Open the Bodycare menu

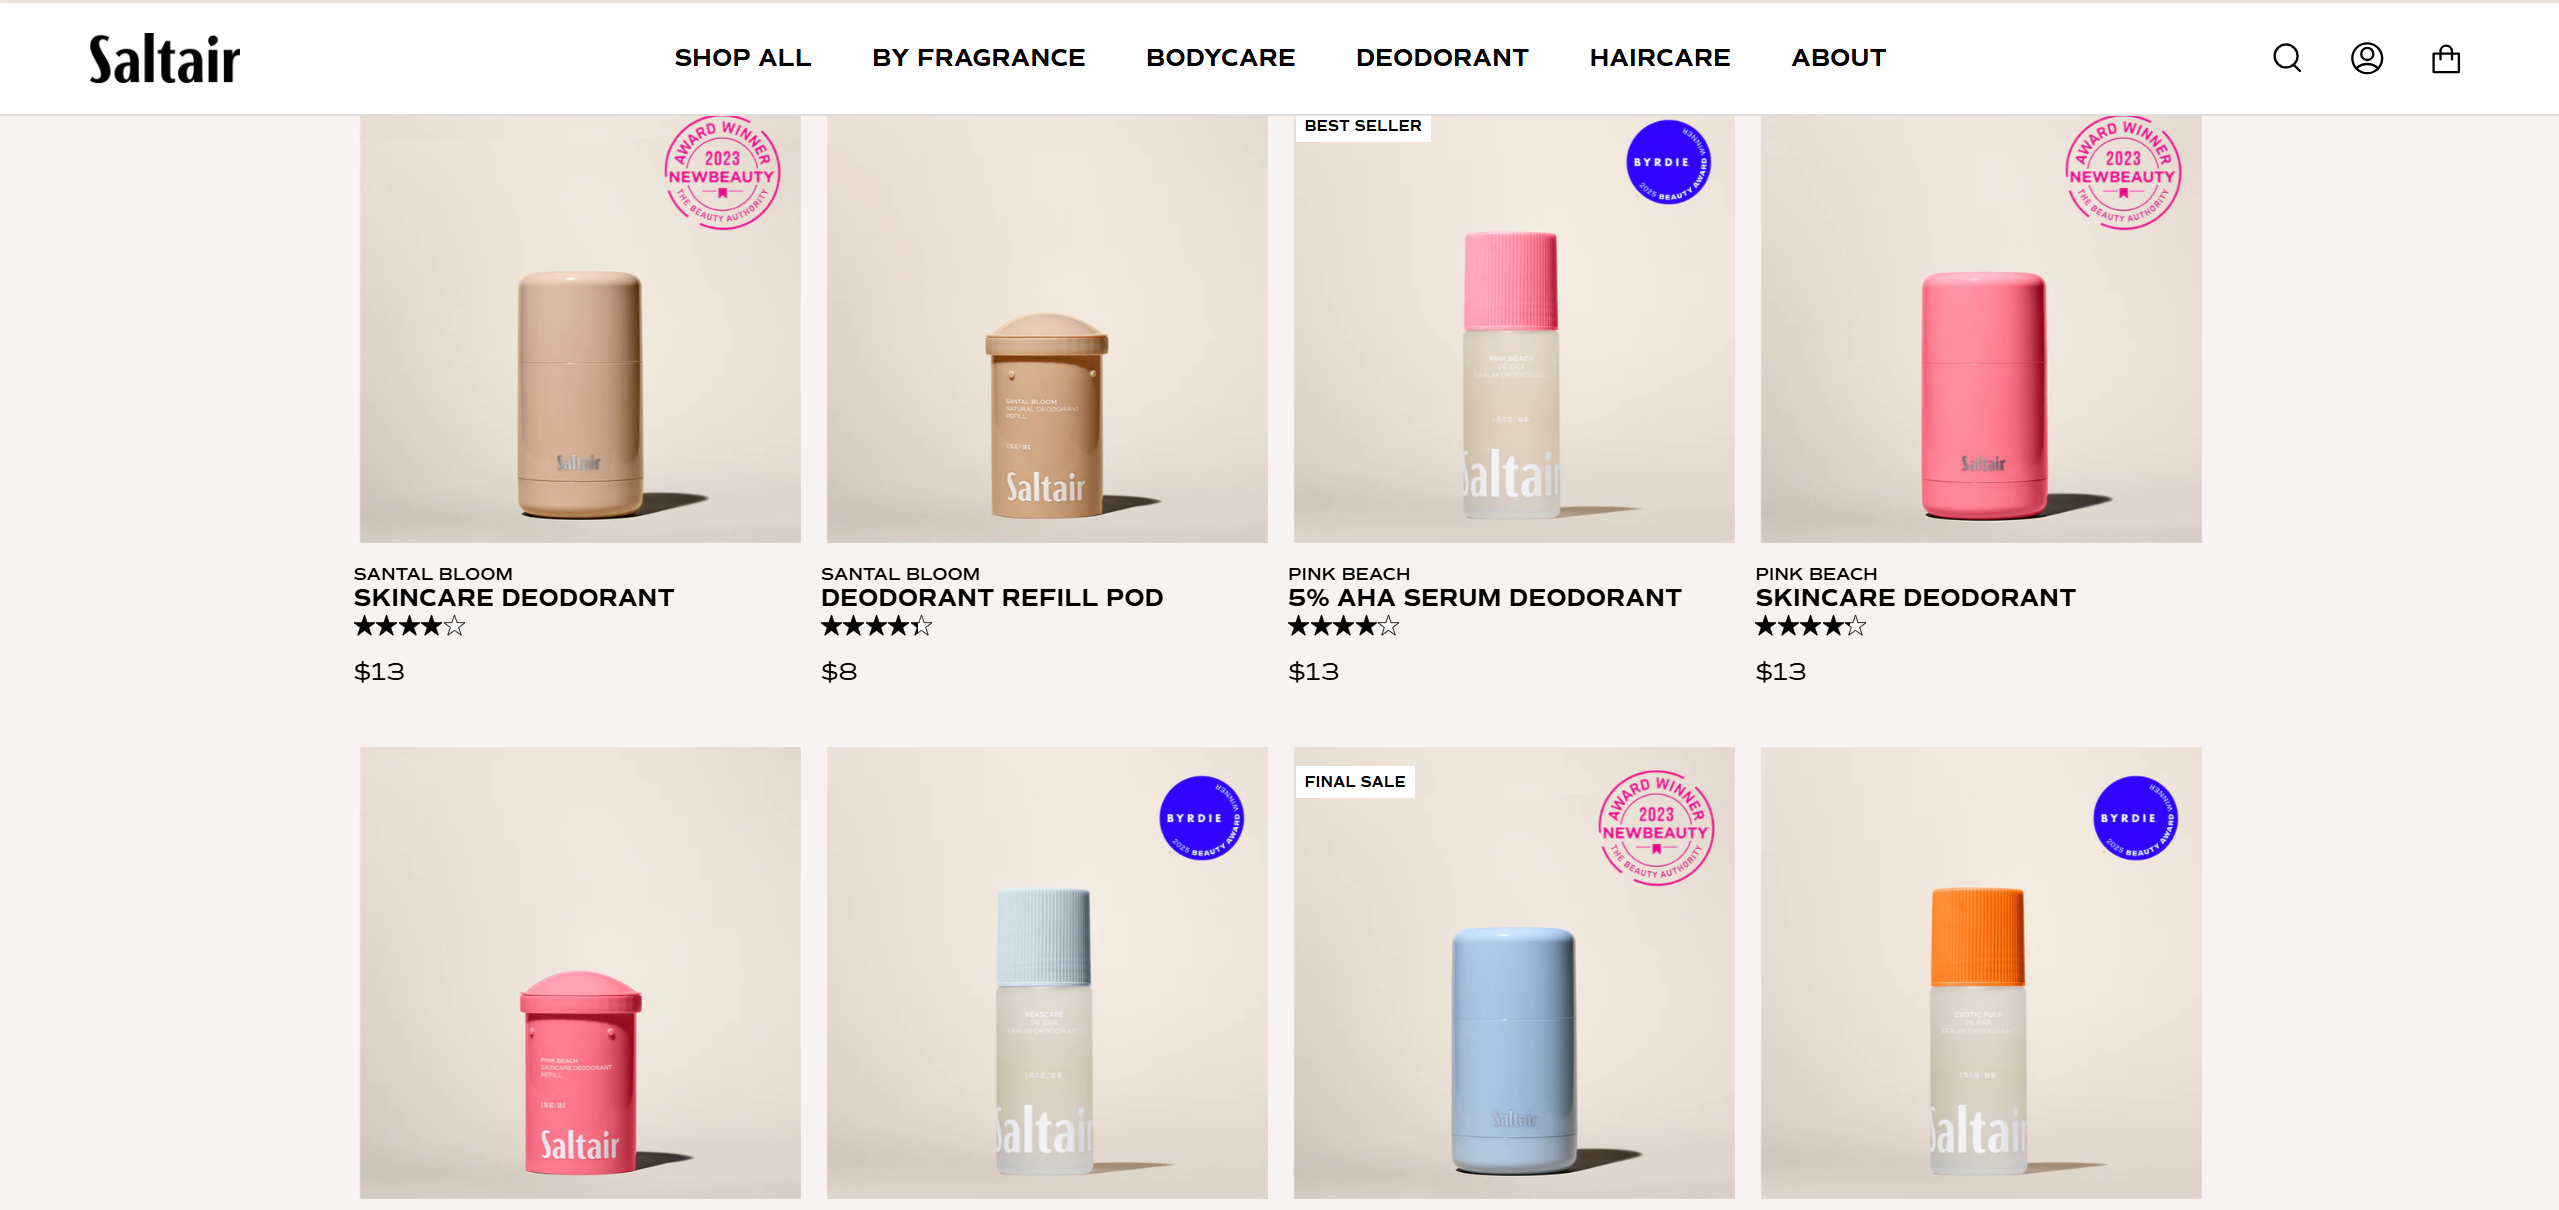coord(1220,58)
